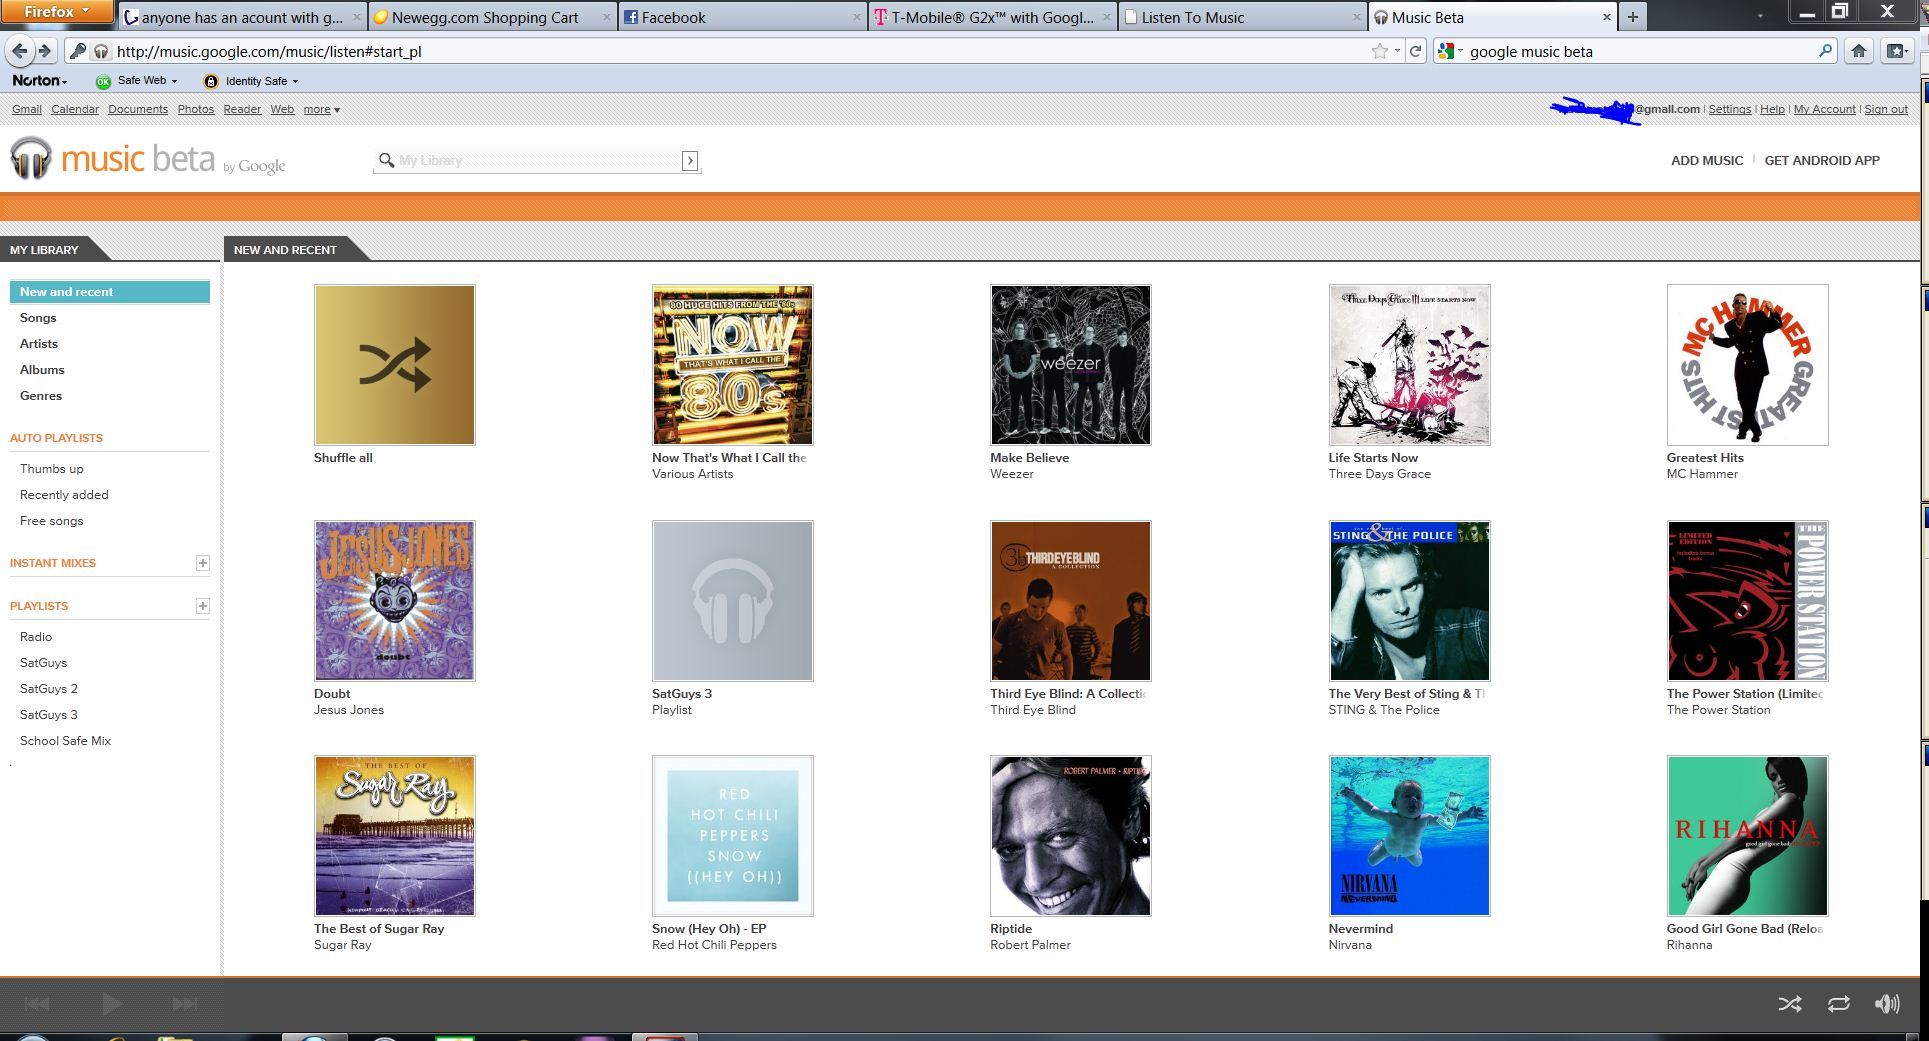Open Recently added auto playlist

(64, 495)
